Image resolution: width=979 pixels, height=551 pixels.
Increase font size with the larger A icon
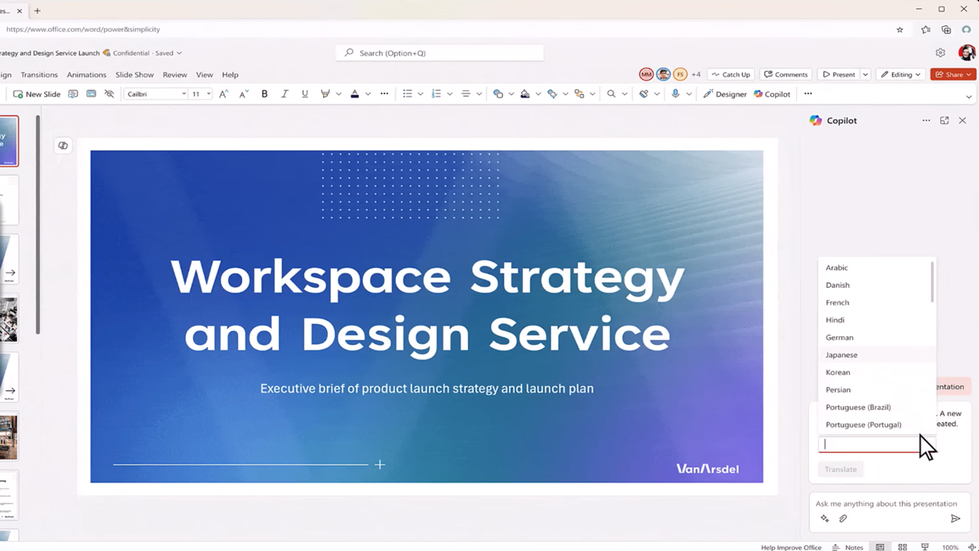(224, 94)
